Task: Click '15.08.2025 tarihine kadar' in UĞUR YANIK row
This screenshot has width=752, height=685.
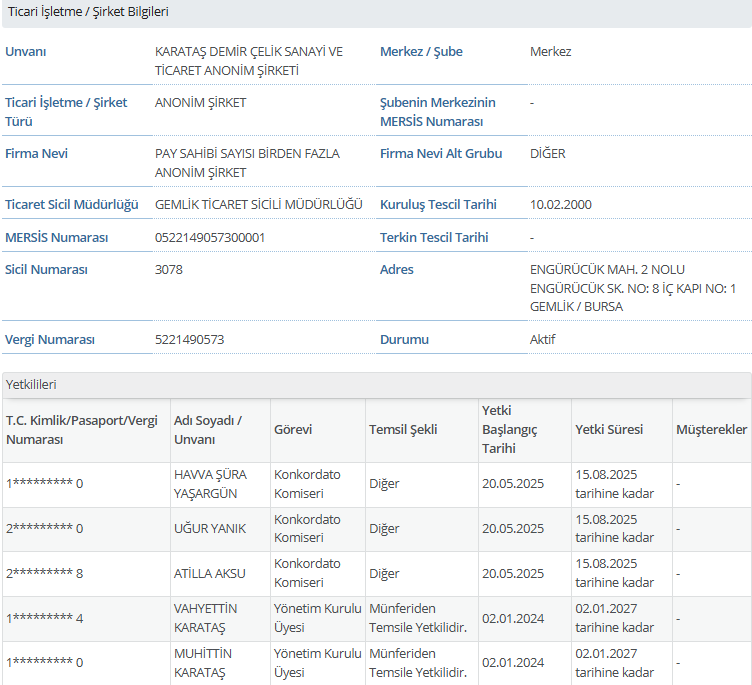Action: click(614, 529)
